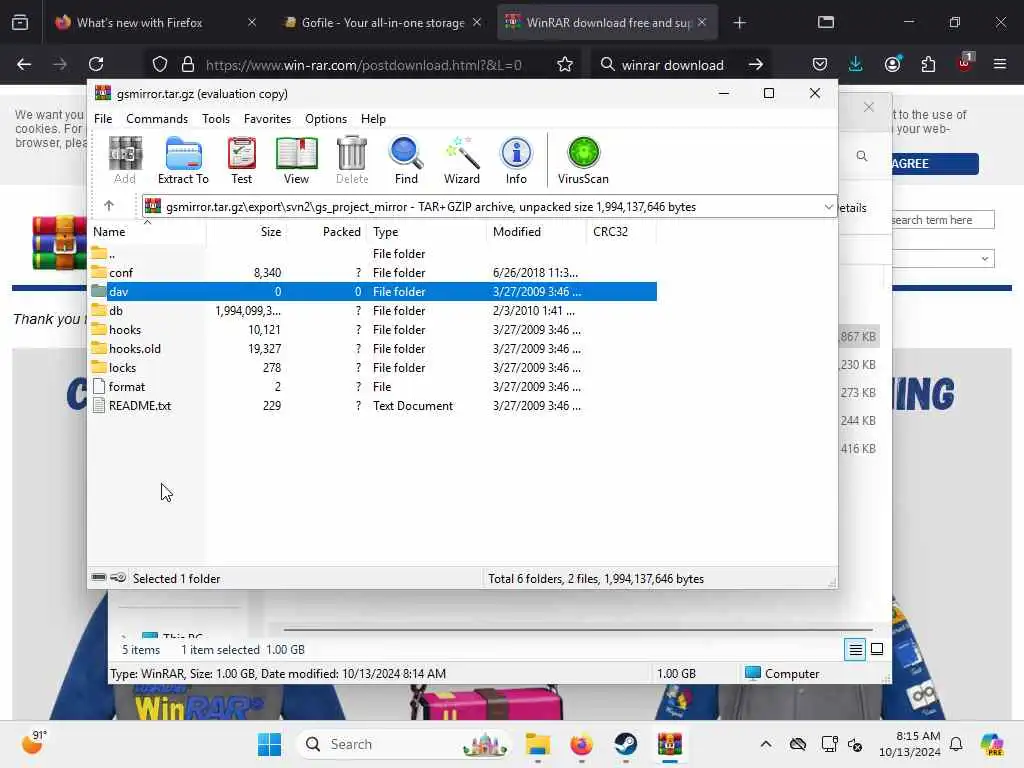Select the db folder row
The width and height of the screenshot is (1024, 768).
[372, 311]
